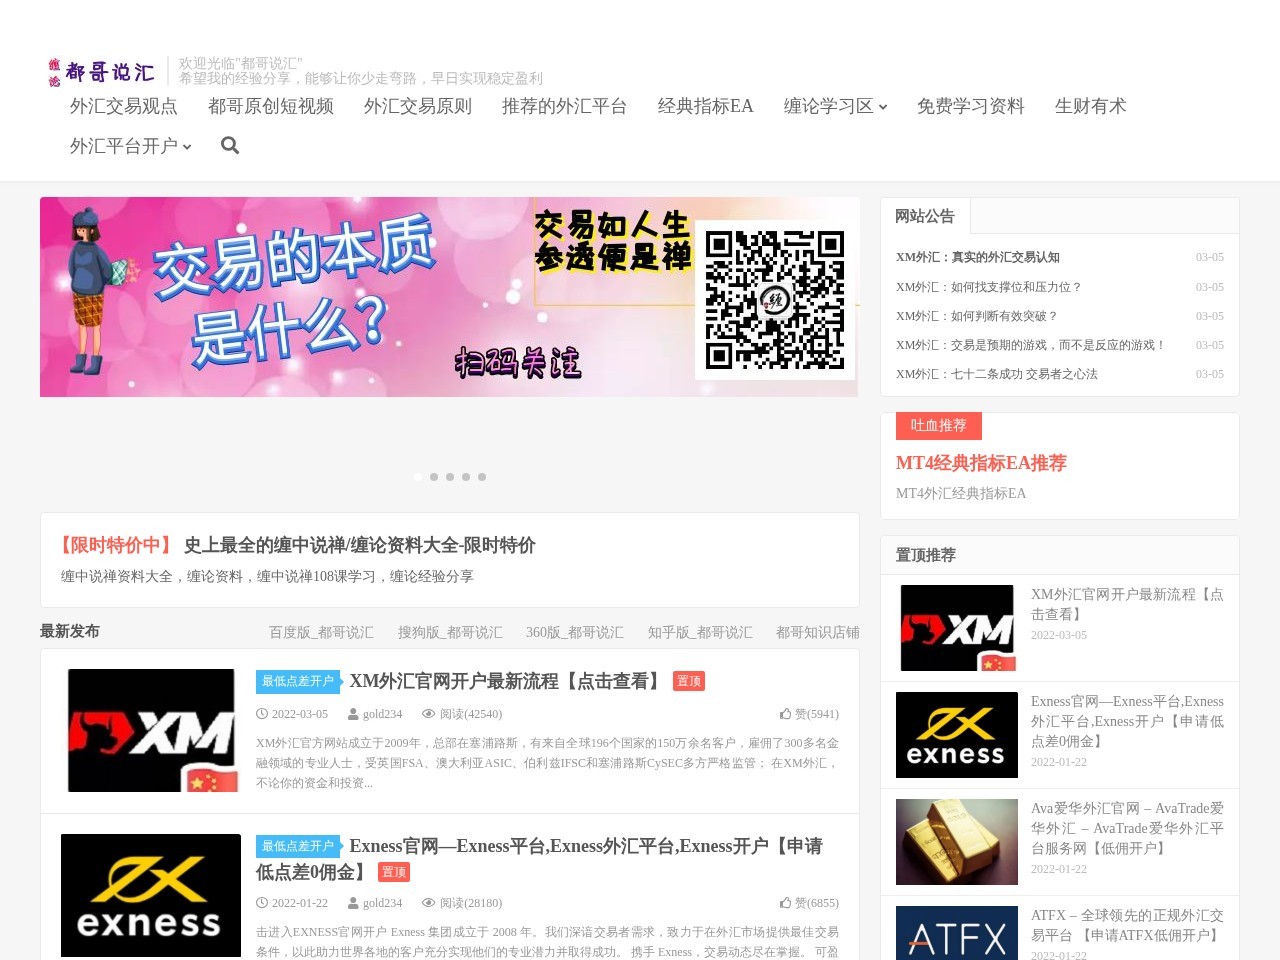The width and height of the screenshot is (1280, 960).
Task: Click thumbs-up icon for Exness post (6855)
Action: pyautogui.click(x=785, y=903)
